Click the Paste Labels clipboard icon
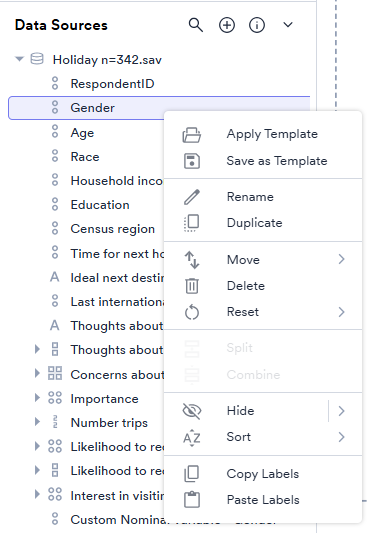This screenshot has width=368, height=533. pyautogui.click(x=192, y=500)
